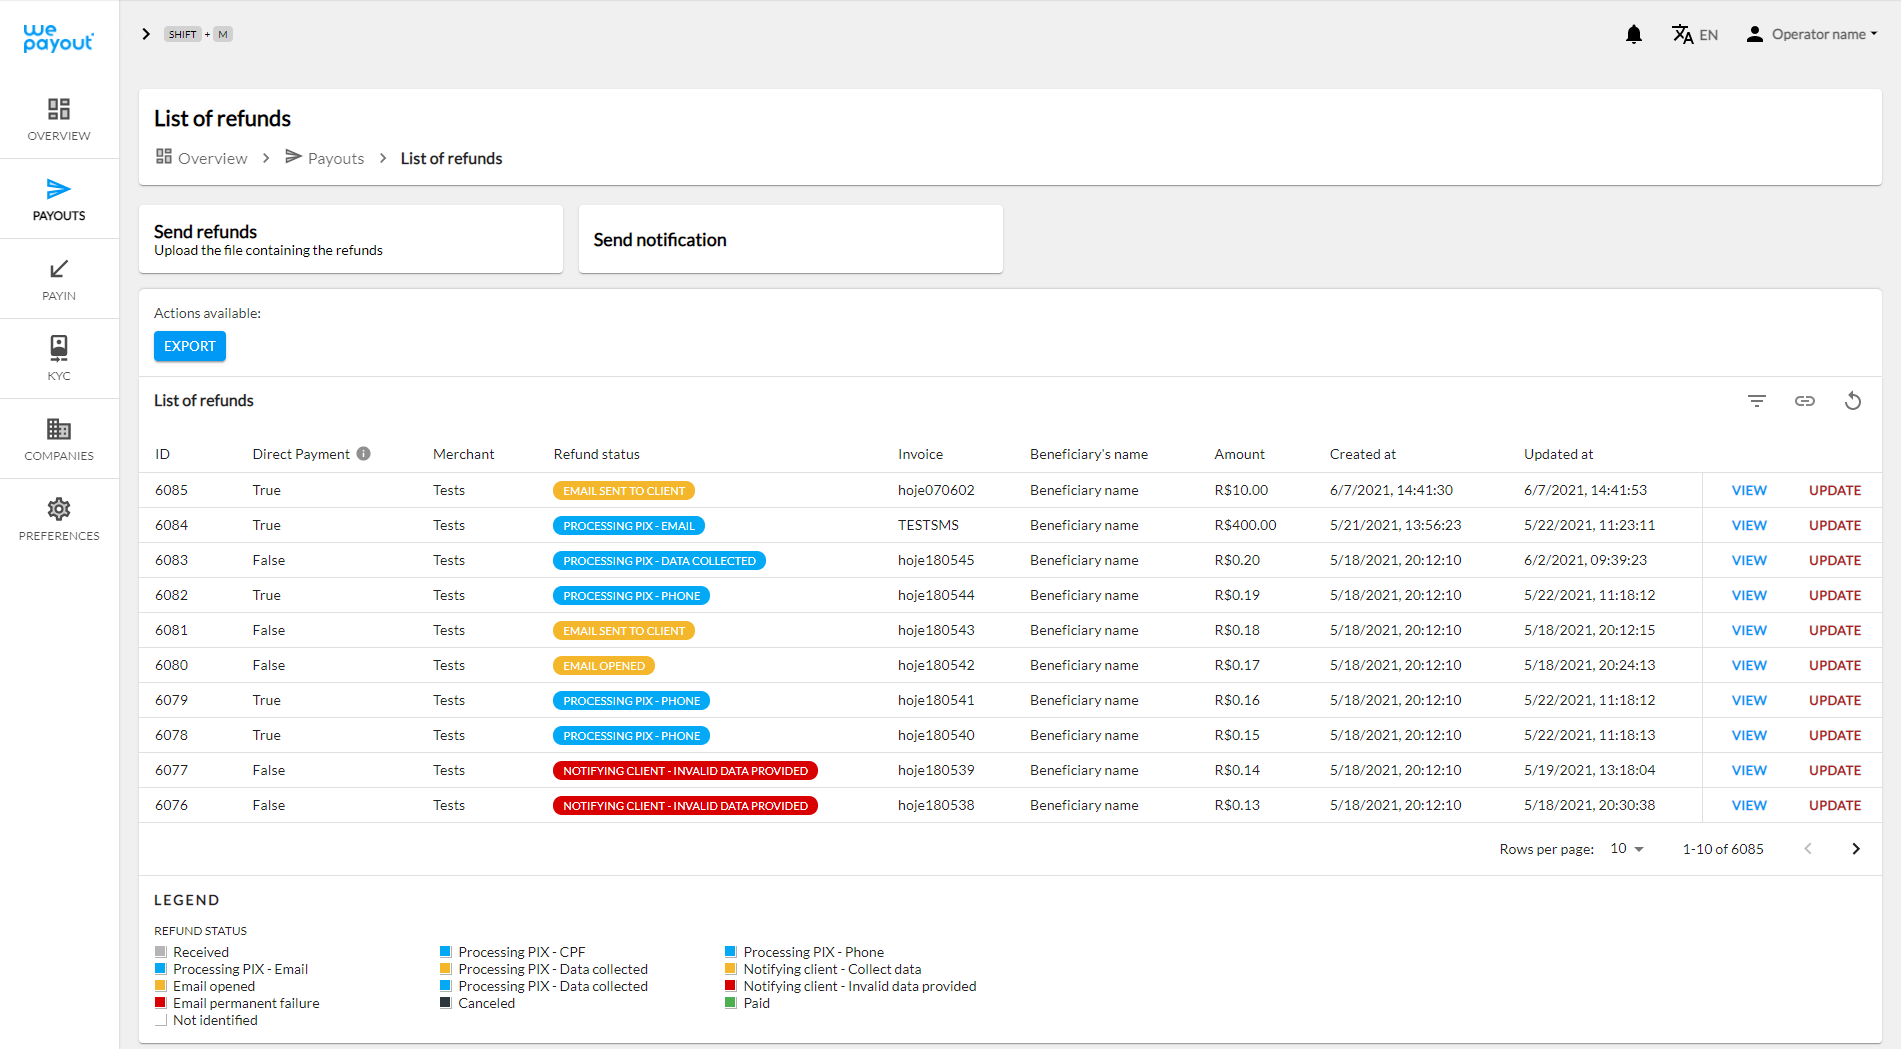This screenshot has height=1049, width=1901.
Task: Click the Canceled legend black swatch
Action: (446, 1003)
